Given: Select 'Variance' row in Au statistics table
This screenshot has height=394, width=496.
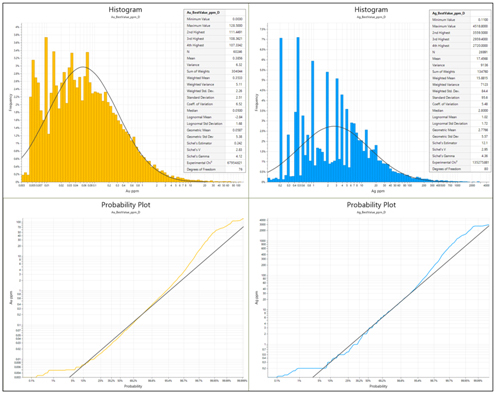Looking at the screenshot, I should tap(215, 65).
